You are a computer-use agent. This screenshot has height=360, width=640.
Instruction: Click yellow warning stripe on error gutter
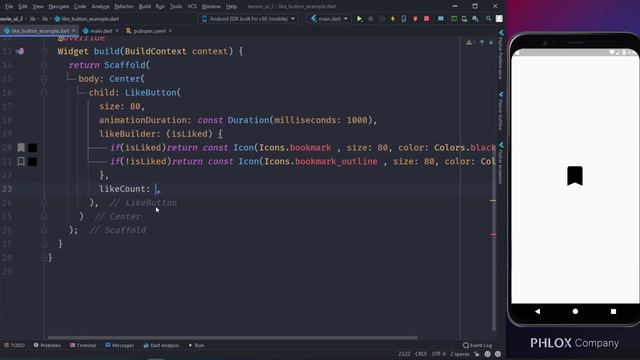click(x=493, y=200)
